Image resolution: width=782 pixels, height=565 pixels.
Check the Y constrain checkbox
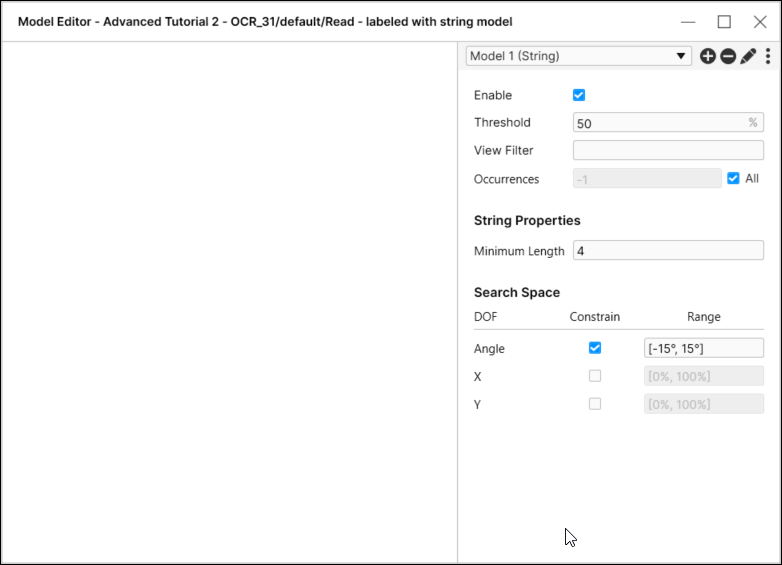click(595, 404)
